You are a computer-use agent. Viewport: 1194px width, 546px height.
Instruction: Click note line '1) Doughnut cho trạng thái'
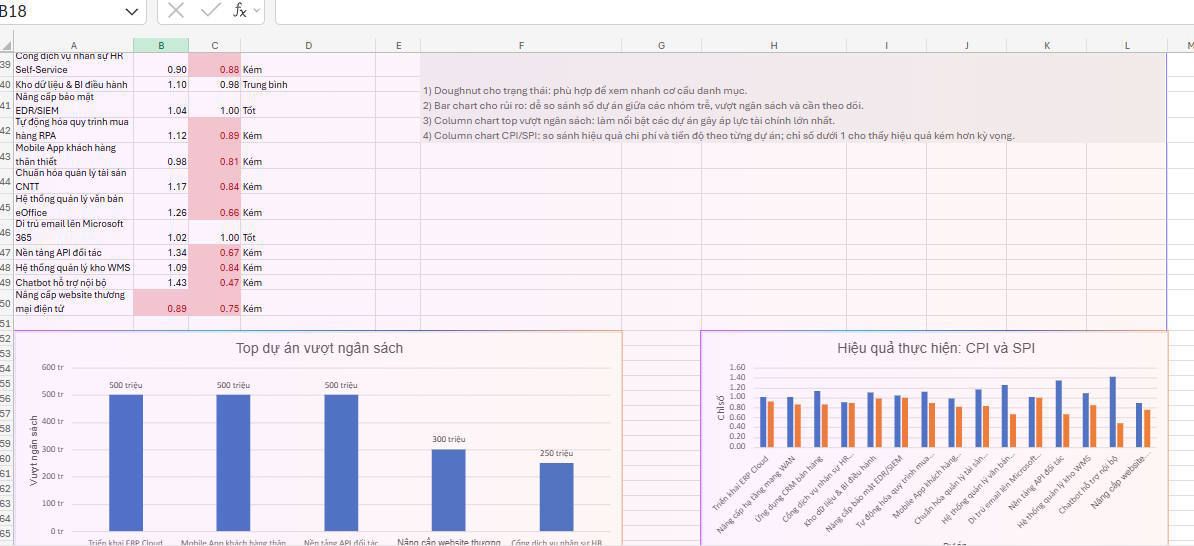(x=585, y=91)
